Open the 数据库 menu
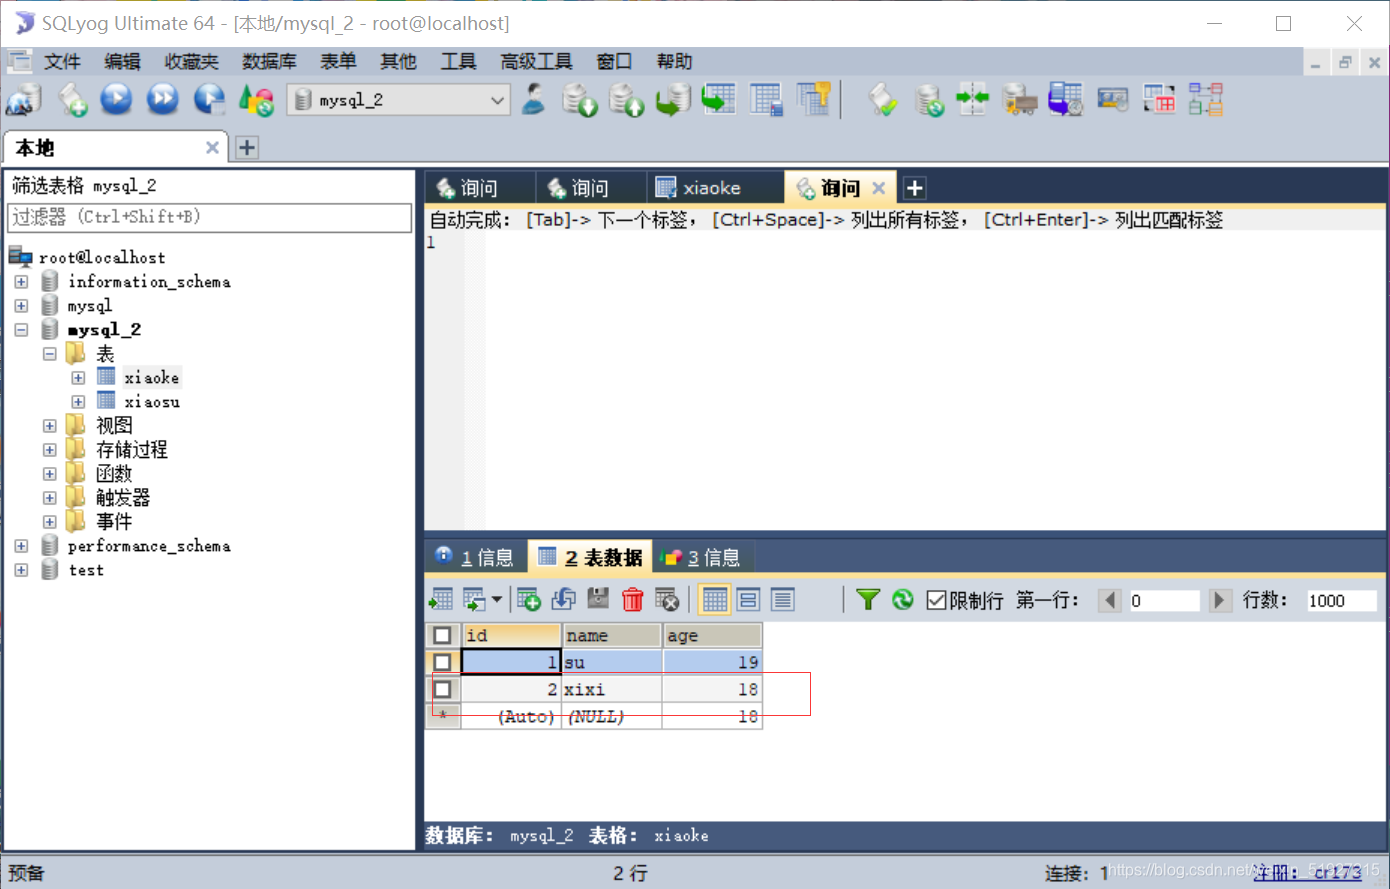Image resolution: width=1390 pixels, height=889 pixels. pos(269,62)
